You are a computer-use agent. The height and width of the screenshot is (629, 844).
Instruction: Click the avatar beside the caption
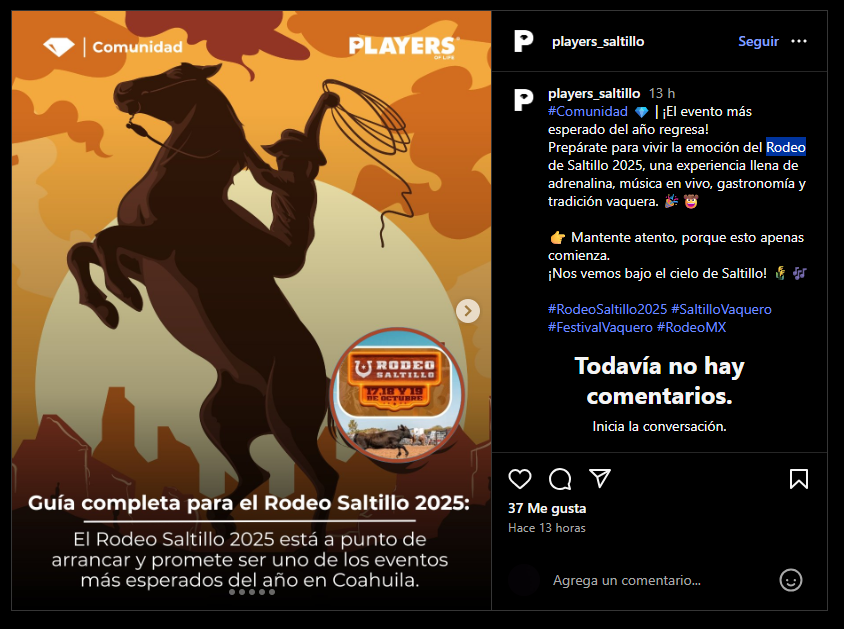coord(523,100)
